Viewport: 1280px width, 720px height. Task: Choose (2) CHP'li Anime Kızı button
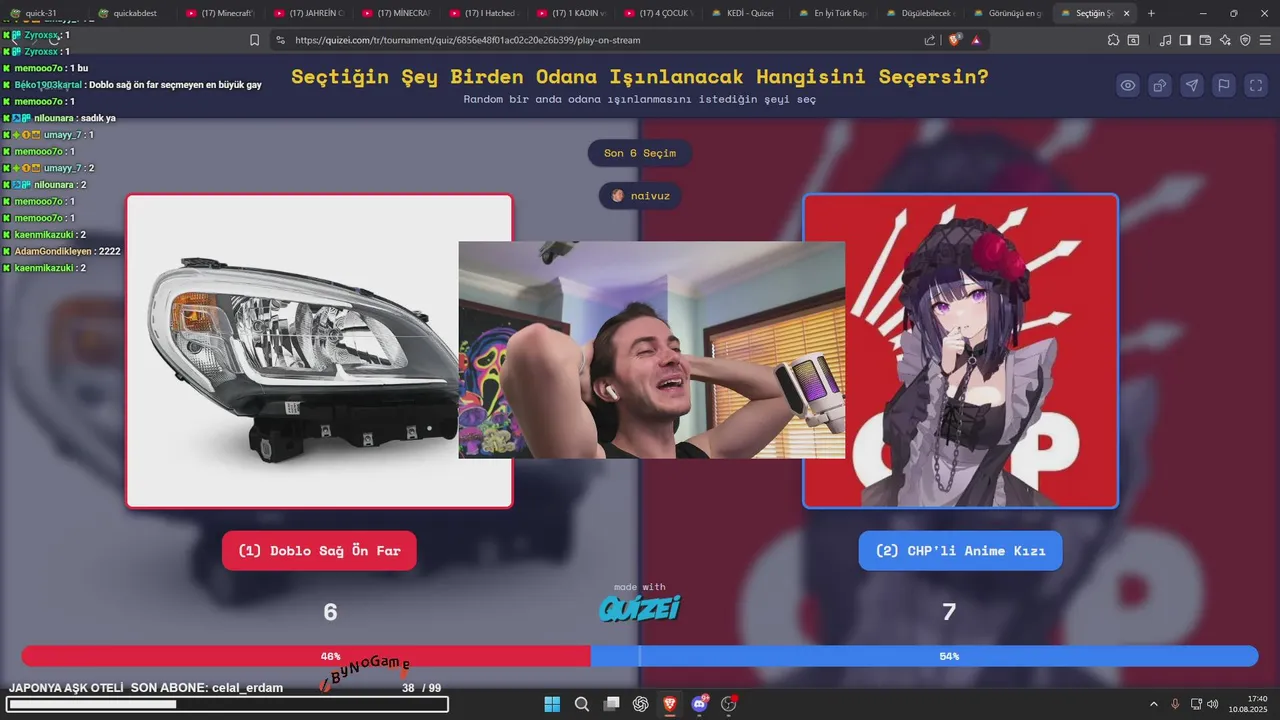[x=960, y=551]
